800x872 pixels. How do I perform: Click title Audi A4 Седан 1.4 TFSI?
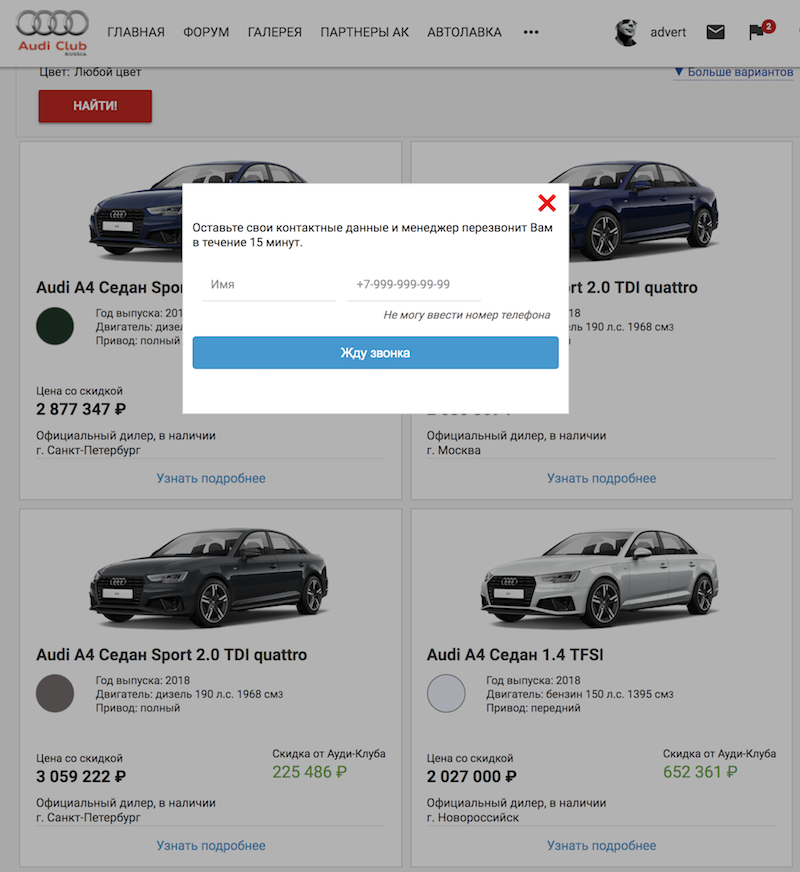(x=515, y=655)
